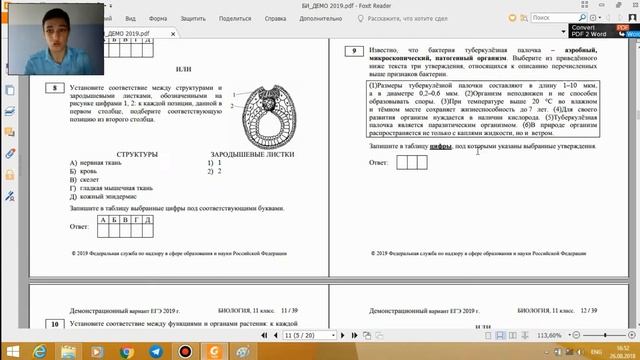Image resolution: width=640 pixels, height=360 pixels.
Task: Go to previous page
Action: (x=276, y=335)
